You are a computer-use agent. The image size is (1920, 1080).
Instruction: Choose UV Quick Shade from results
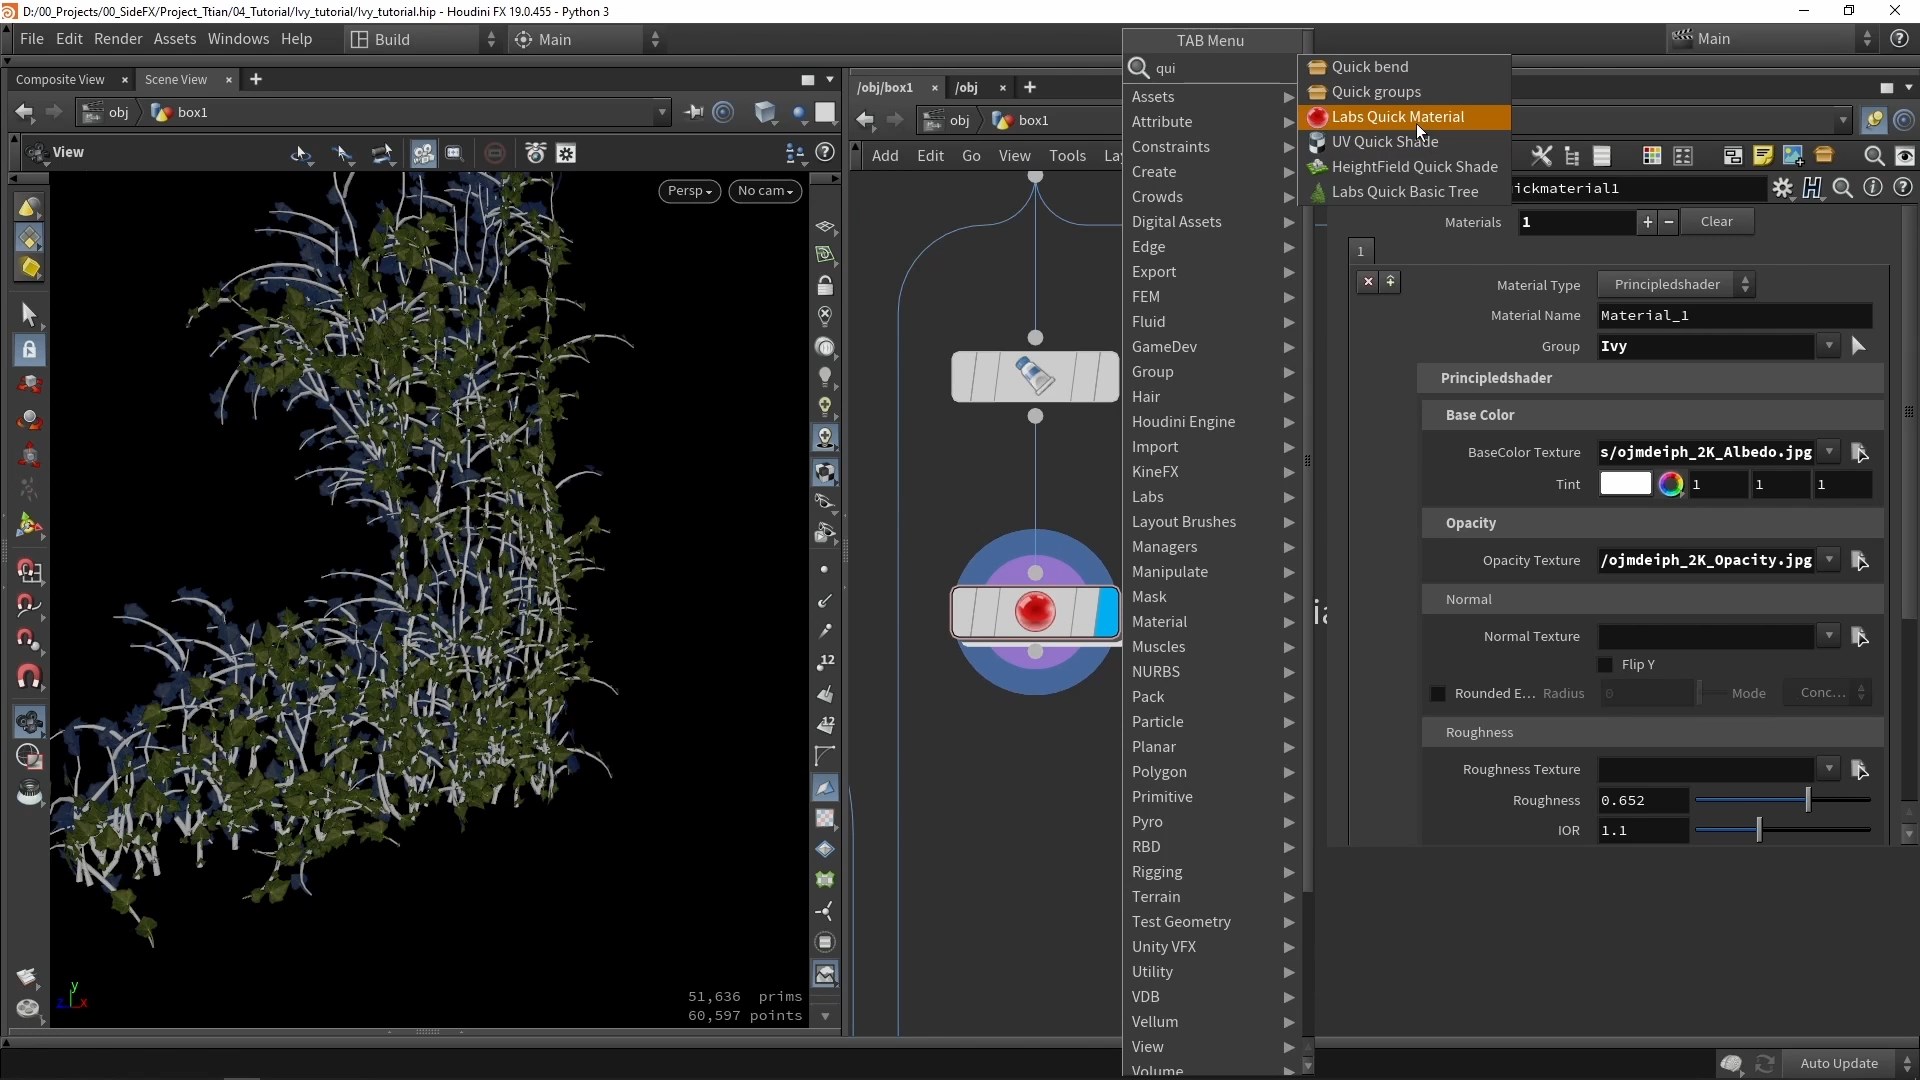click(1404, 142)
